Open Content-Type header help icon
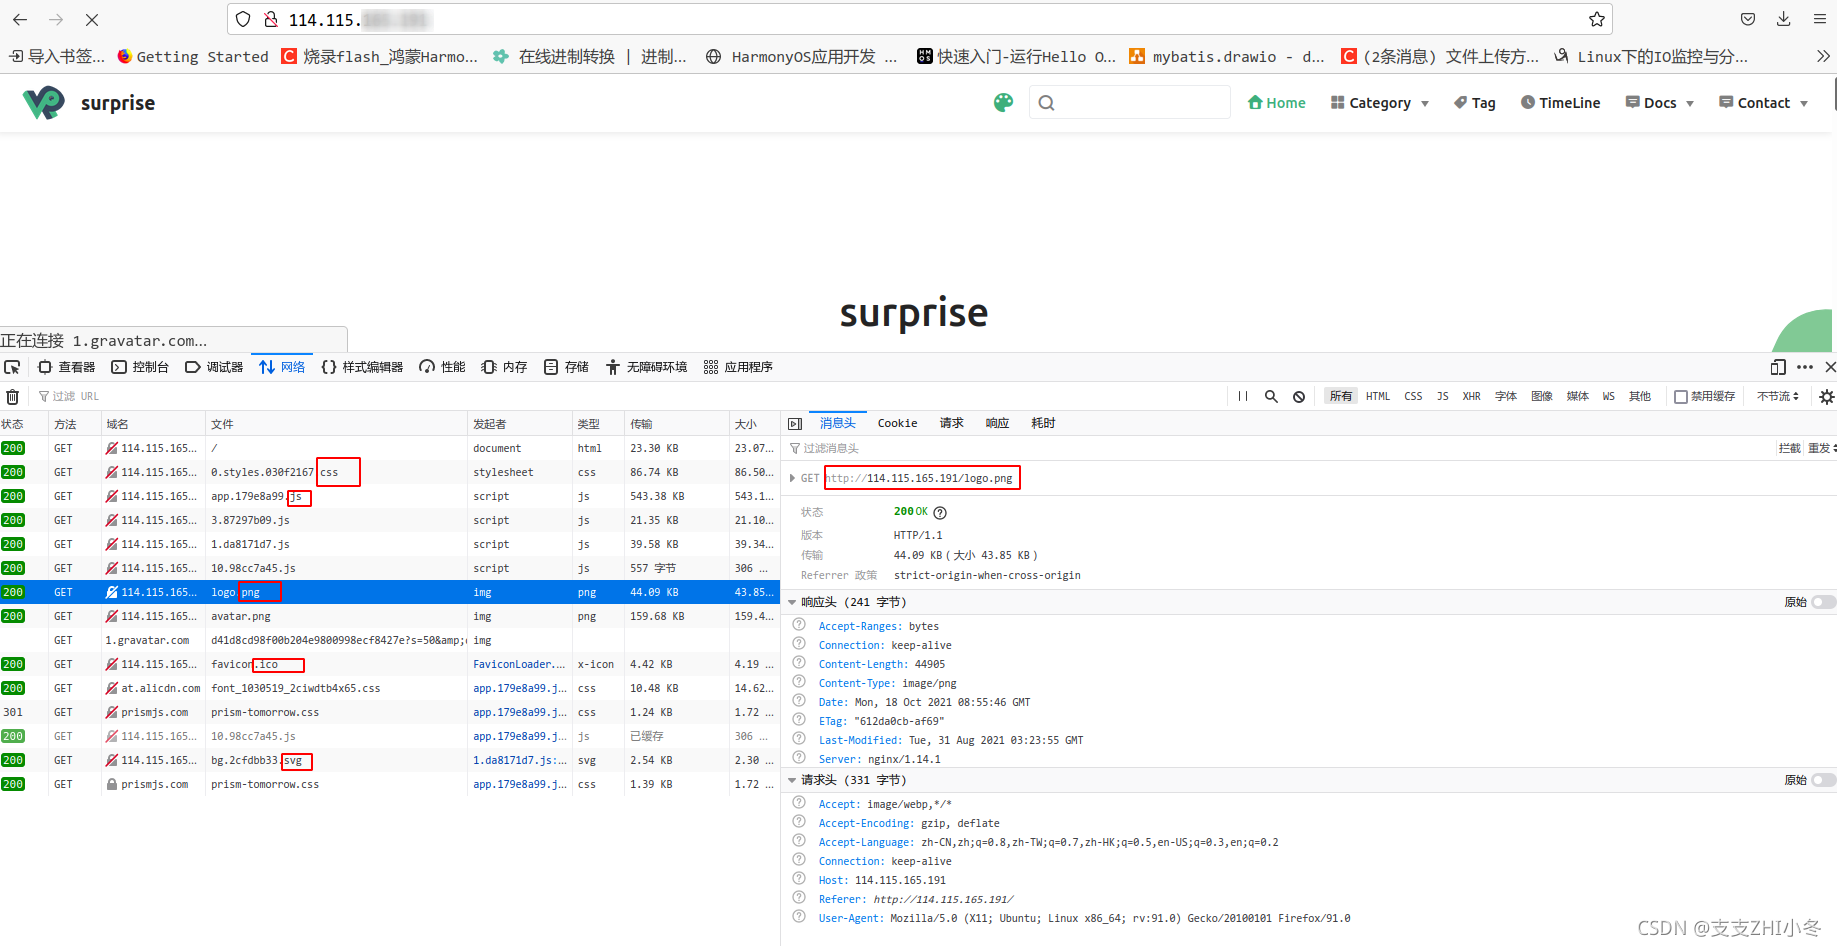Viewport: 1837px width, 946px height. 799,682
